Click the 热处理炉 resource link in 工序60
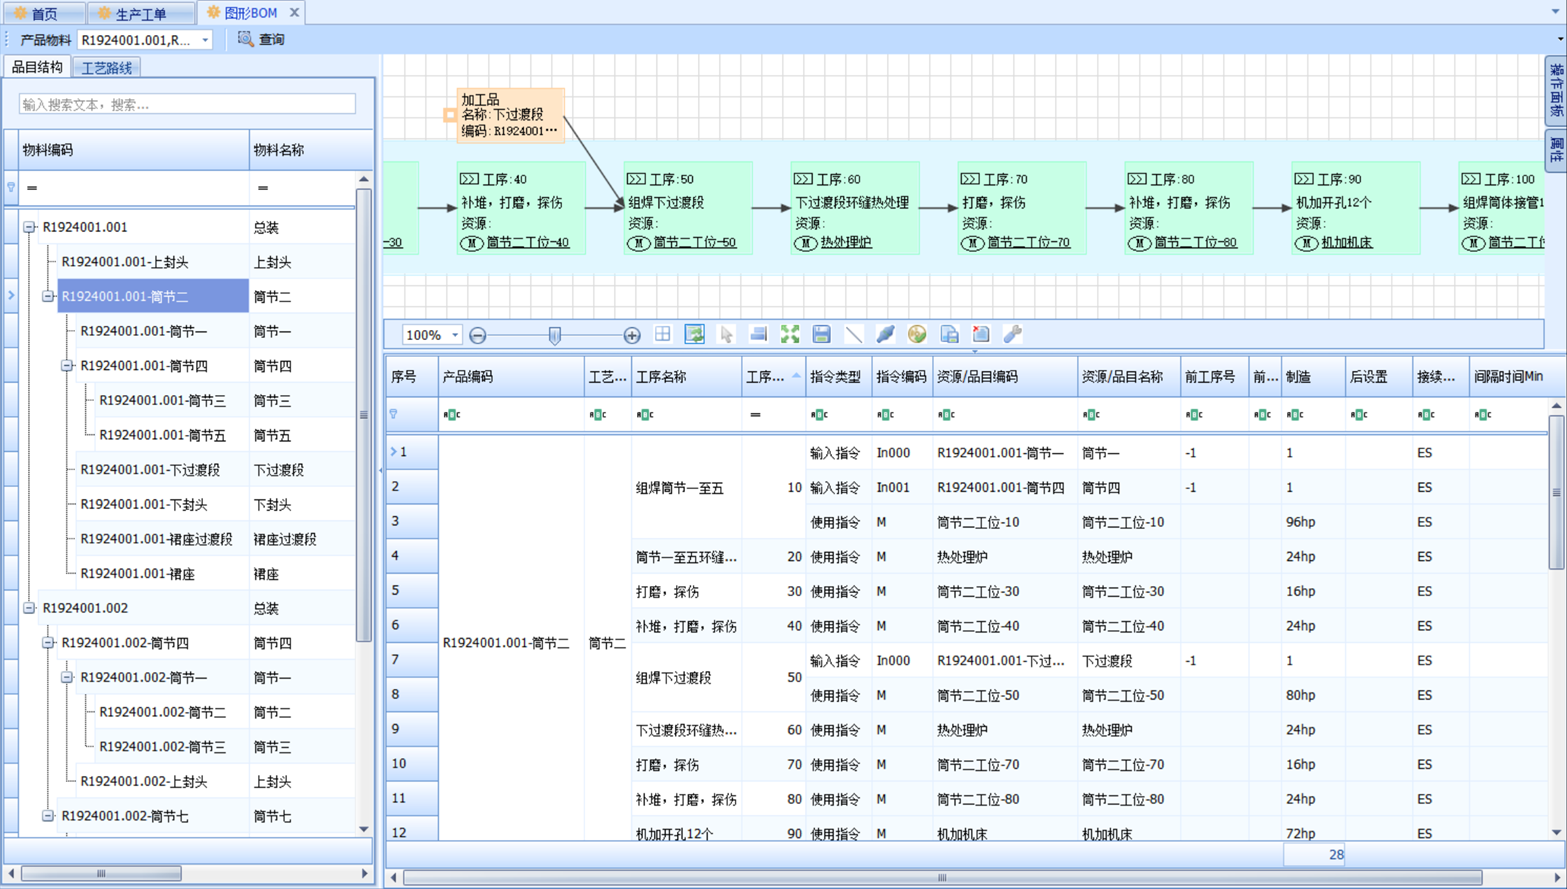1567x889 pixels. click(846, 242)
